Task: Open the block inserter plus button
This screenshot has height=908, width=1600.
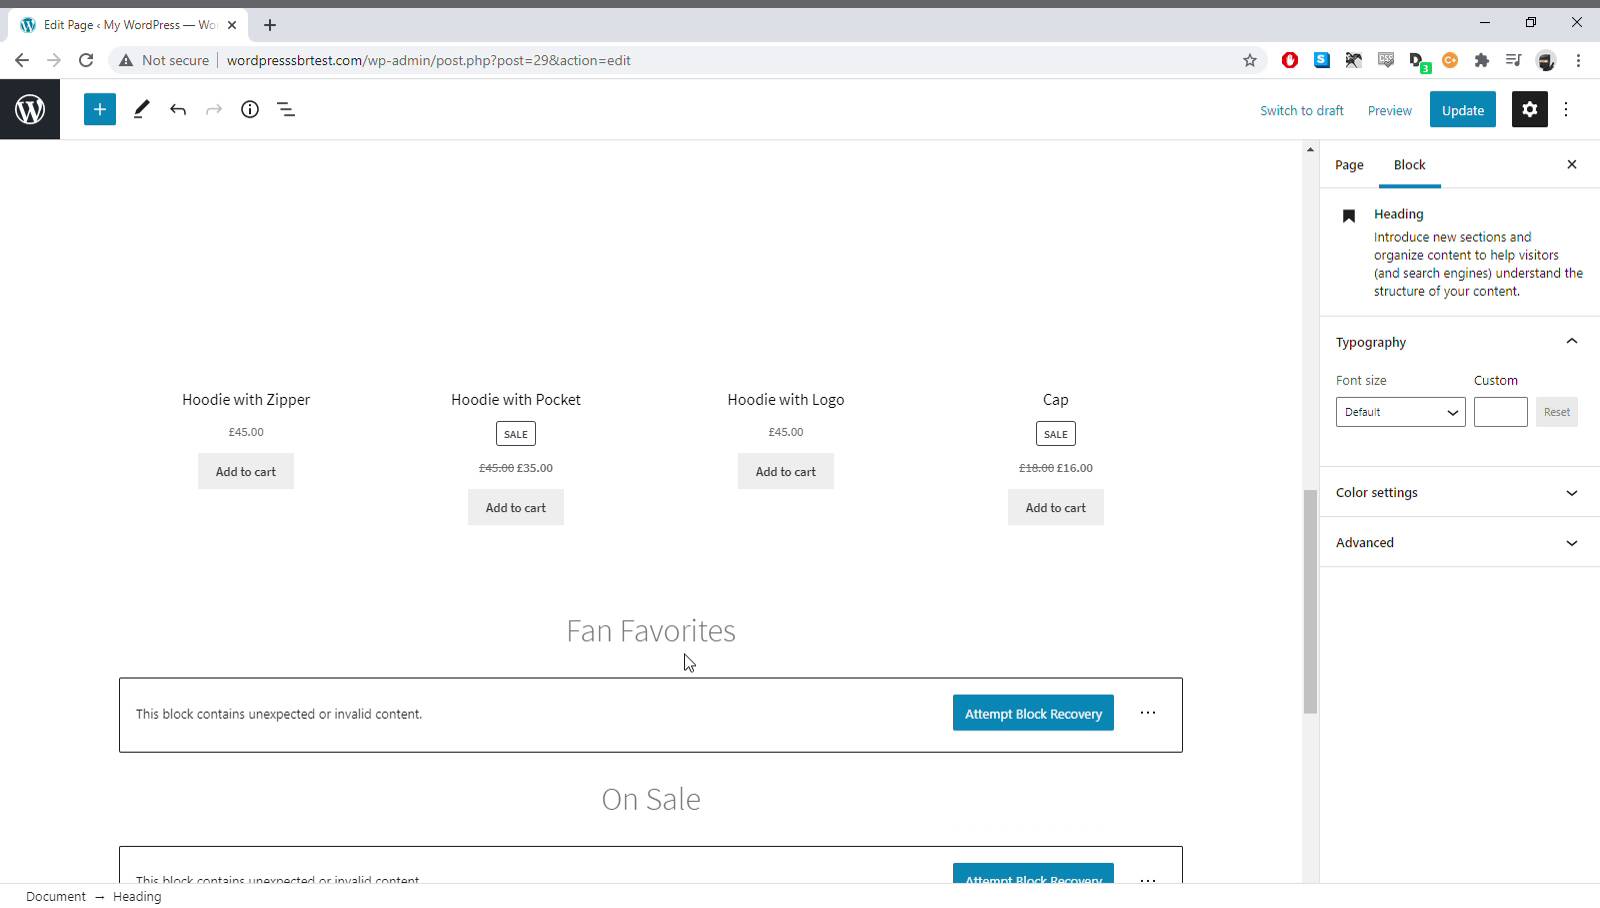Action: [x=100, y=110]
